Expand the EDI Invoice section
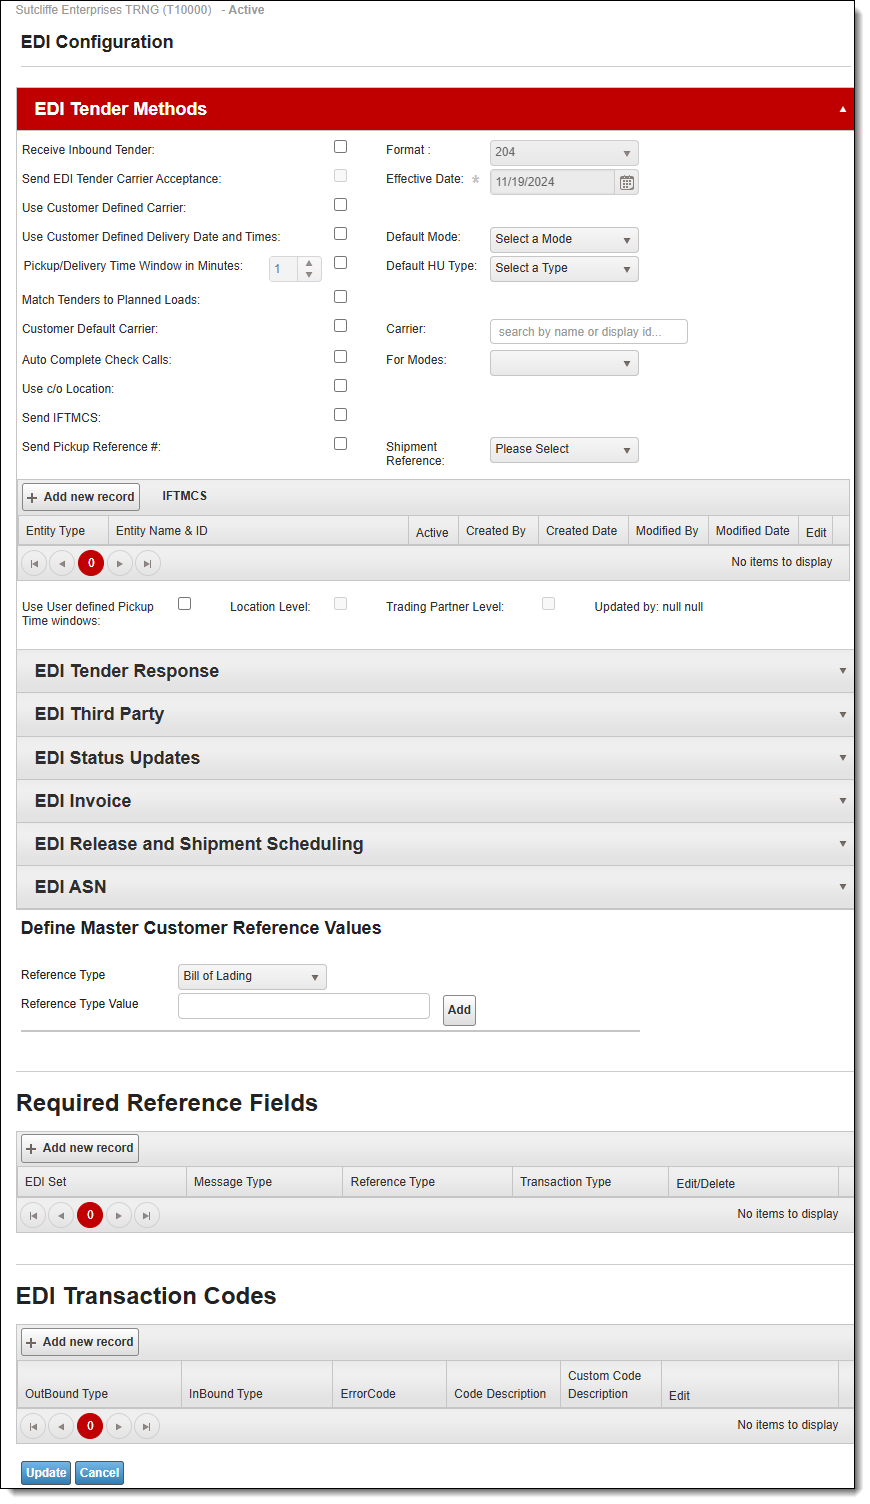Image resolution: width=870 pixels, height=1504 pixels. [x=435, y=801]
